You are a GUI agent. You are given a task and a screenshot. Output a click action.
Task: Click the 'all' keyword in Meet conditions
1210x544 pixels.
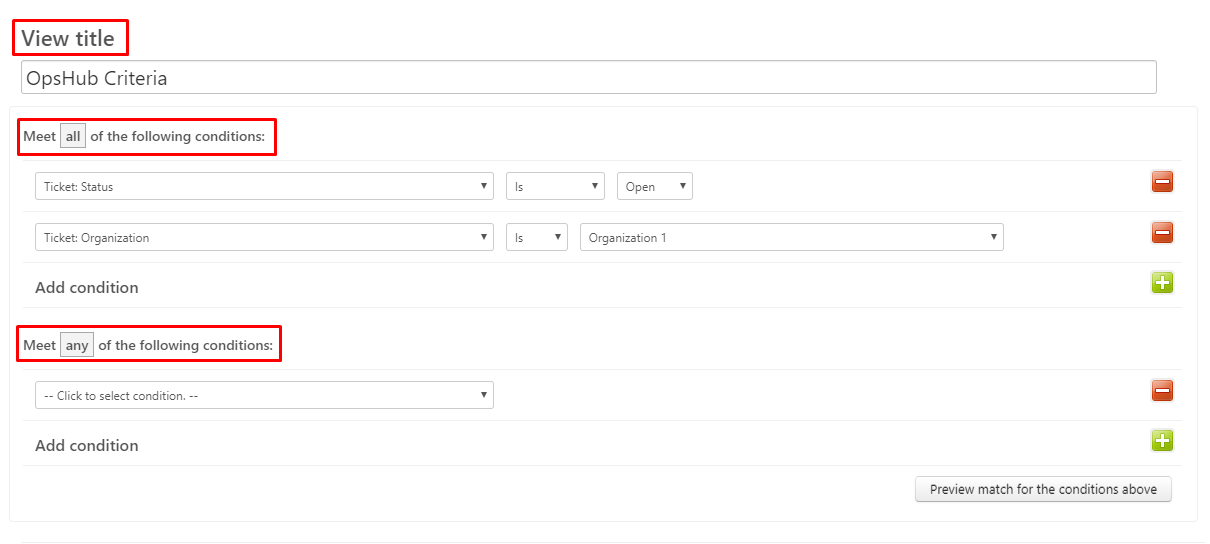click(73, 137)
